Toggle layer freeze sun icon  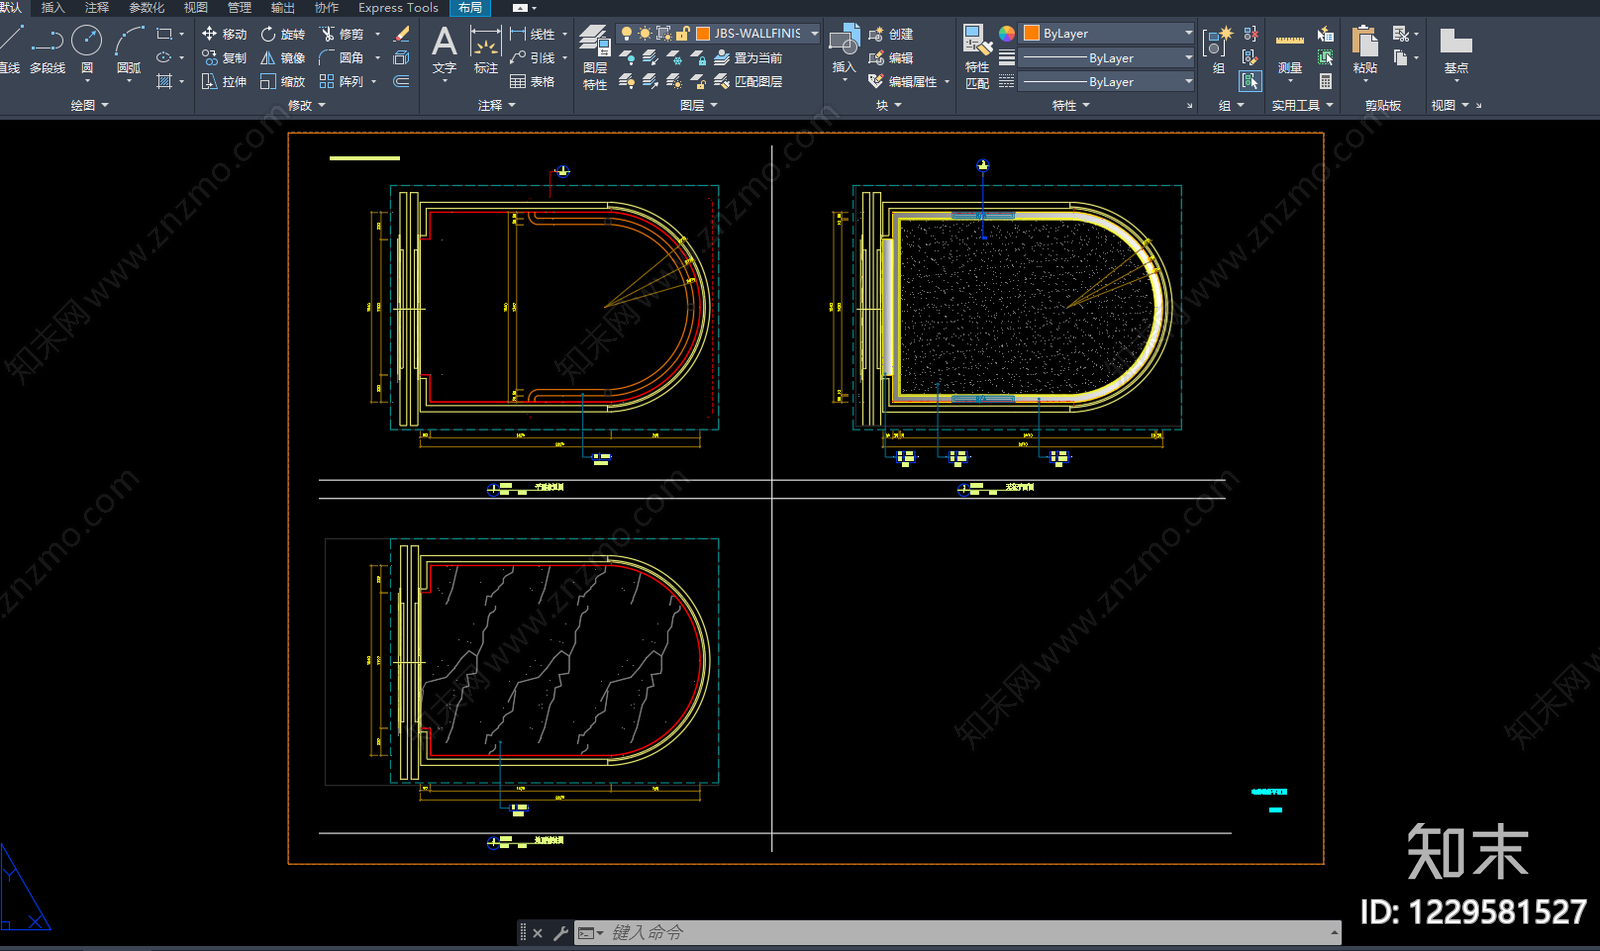point(645,34)
